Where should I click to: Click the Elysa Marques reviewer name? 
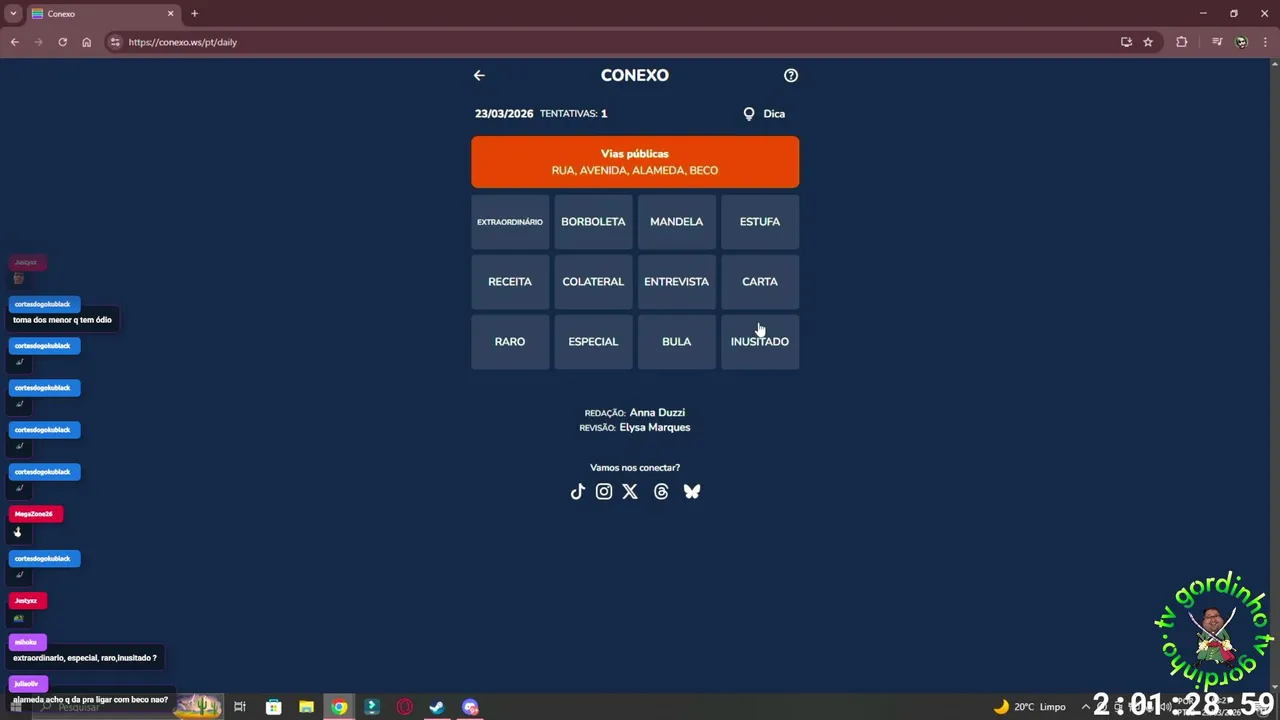pyautogui.click(x=655, y=427)
